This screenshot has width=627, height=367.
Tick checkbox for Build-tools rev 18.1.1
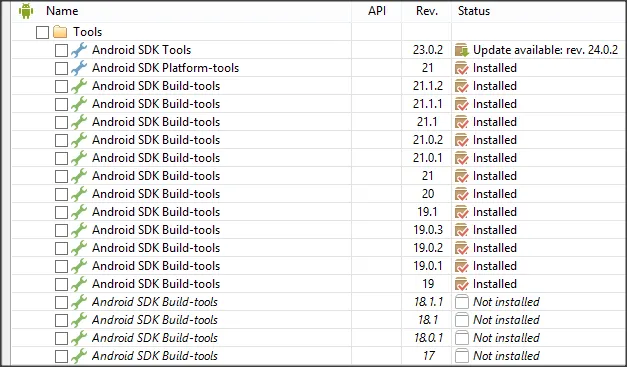click(x=61, y=302)
